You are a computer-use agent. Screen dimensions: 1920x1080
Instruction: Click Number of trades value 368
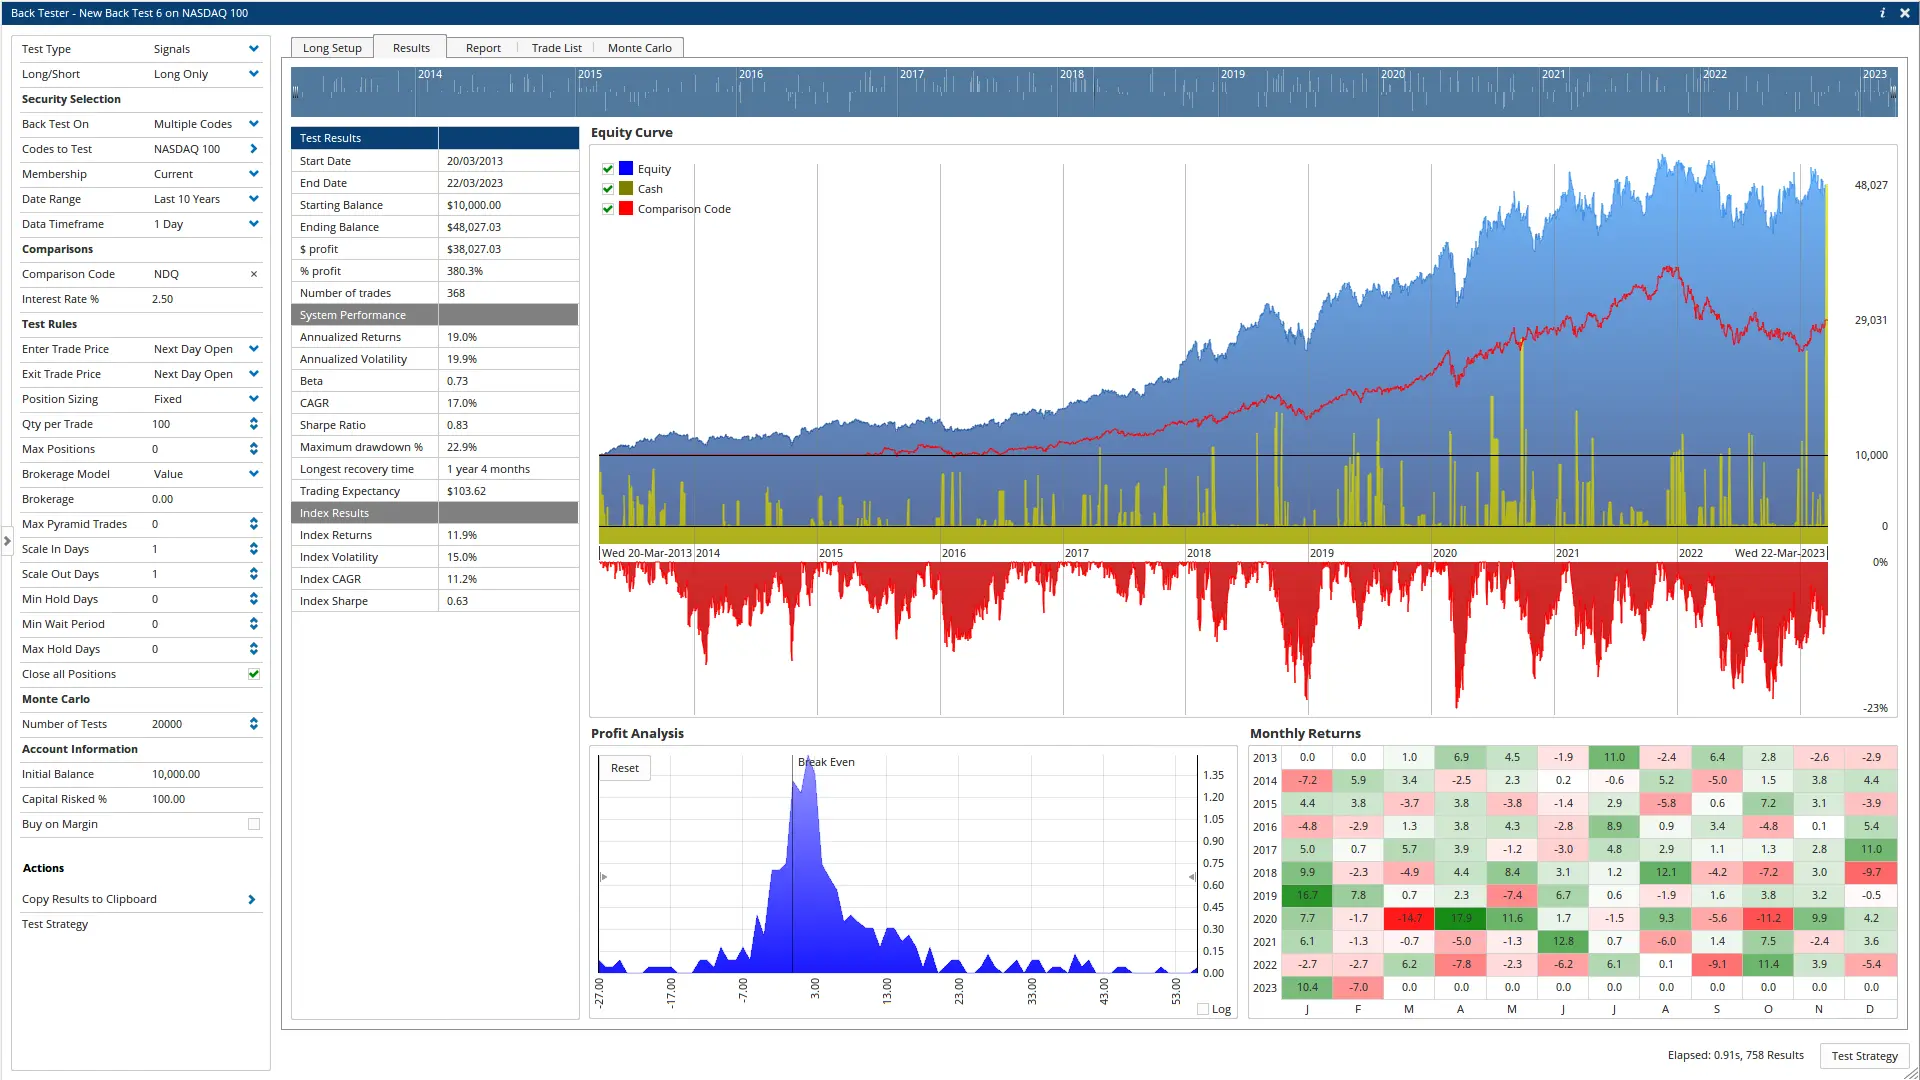point(456,293)
